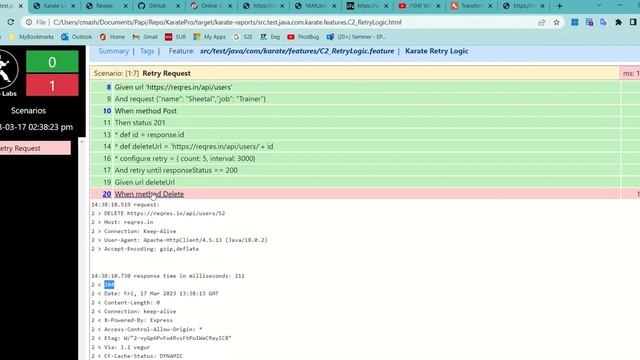Open the tab search chevron in title bar

[599, 5]
